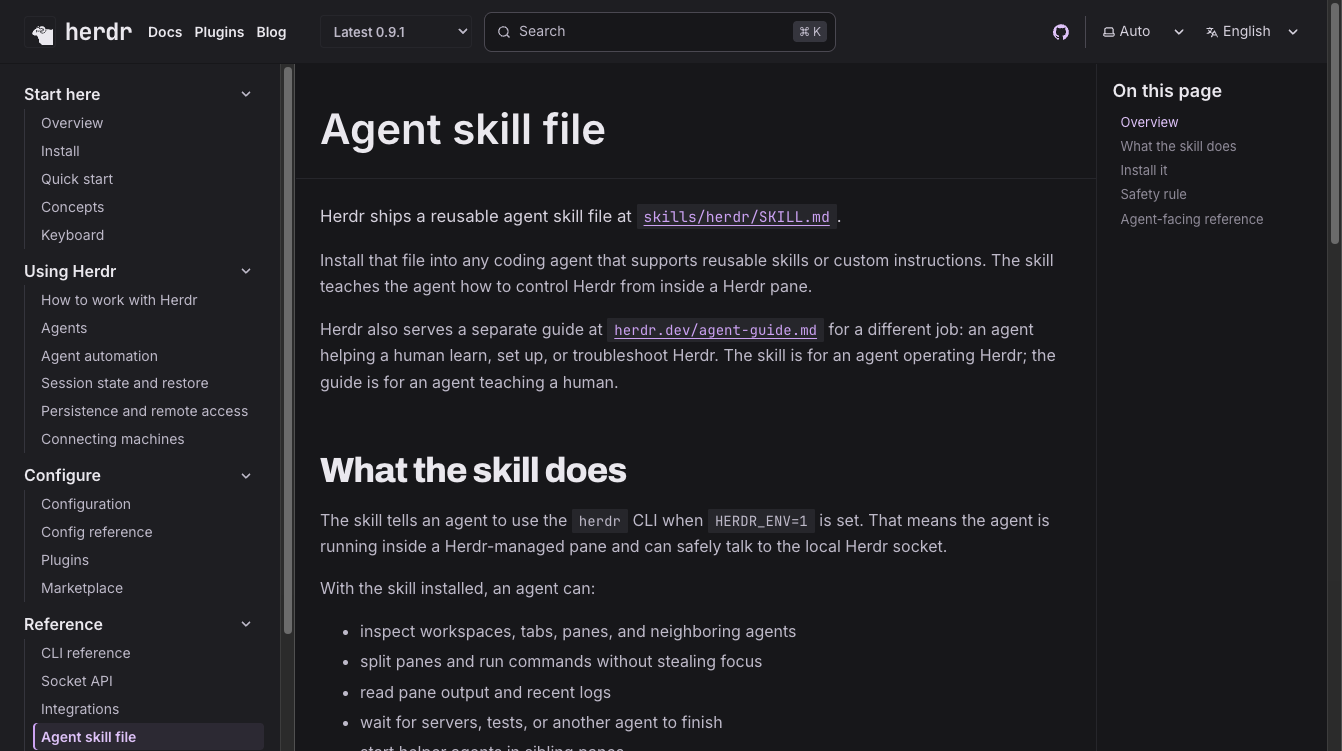Jump to Overview in On this page
The image size is (1342, 751).
[x=1149, y=122]
